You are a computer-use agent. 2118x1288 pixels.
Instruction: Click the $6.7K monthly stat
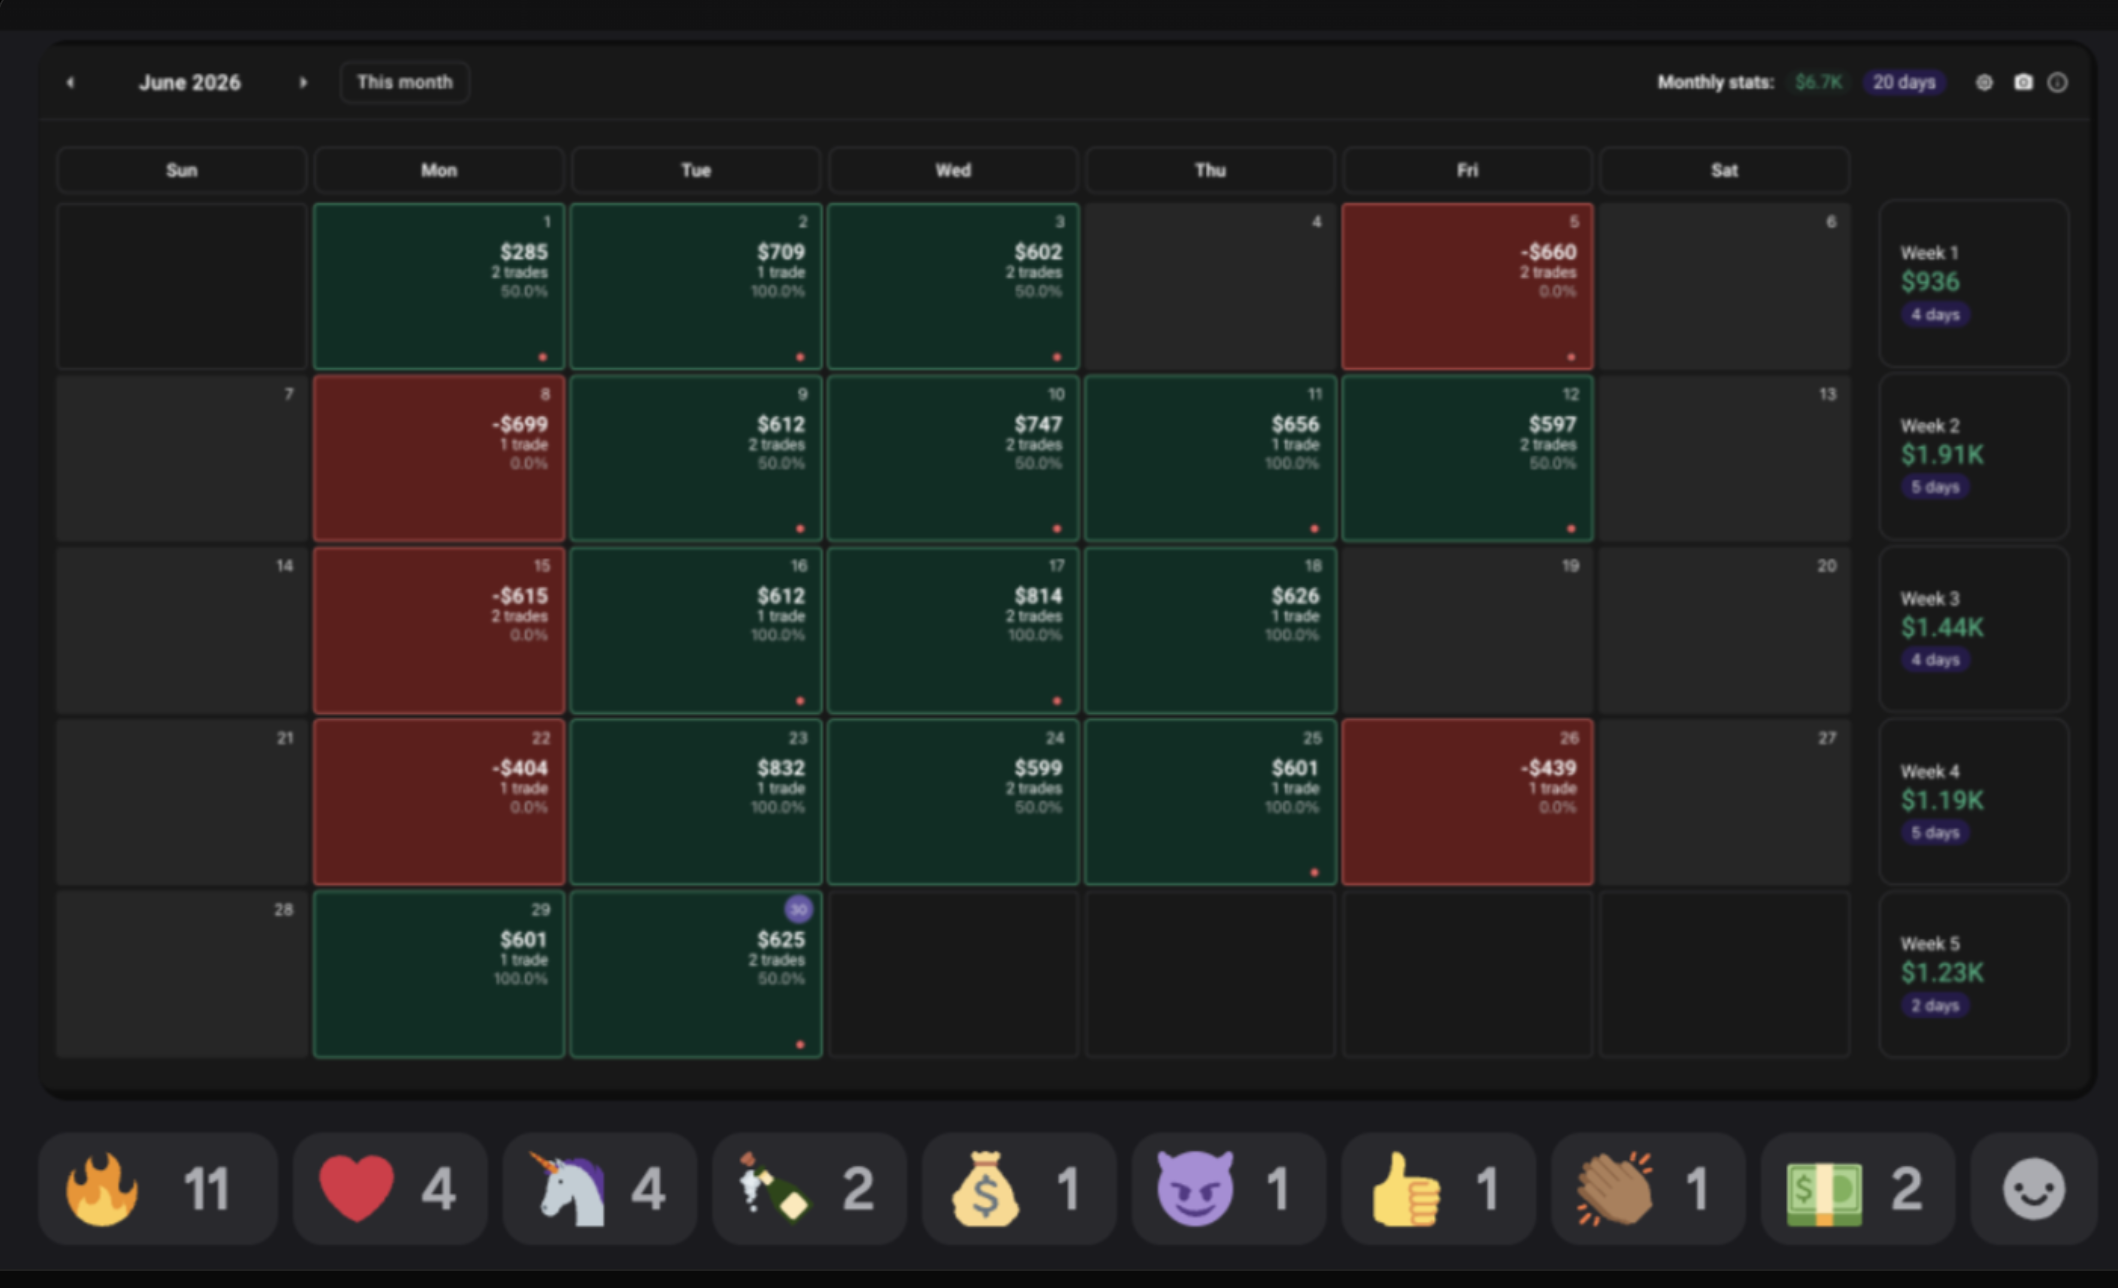pos(1818,82)
